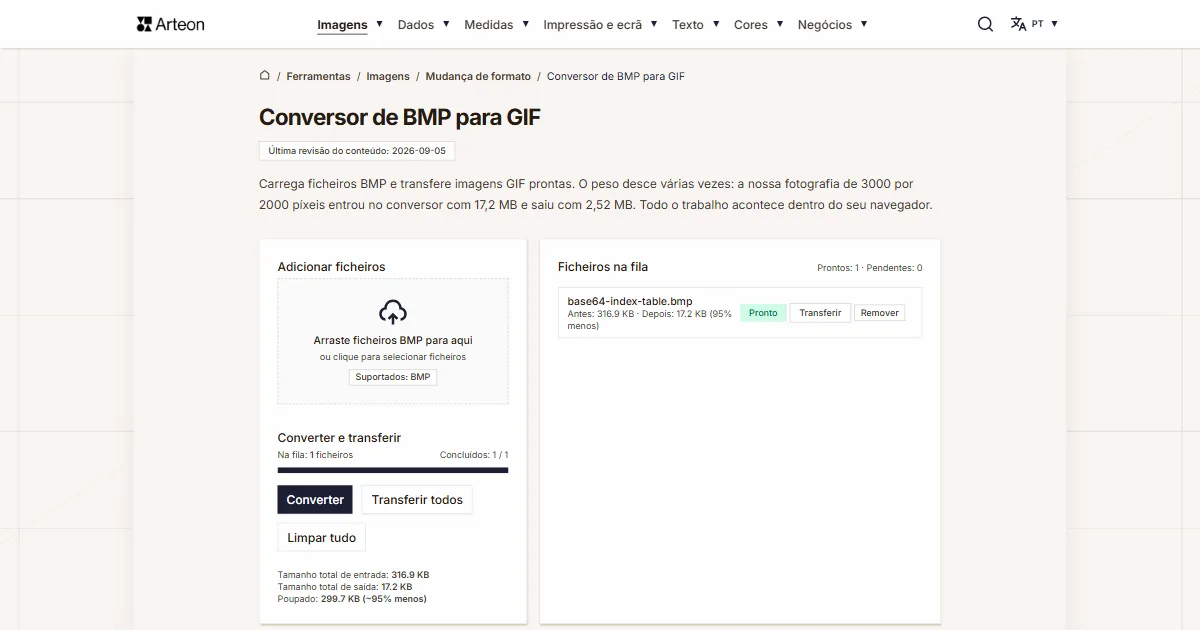The image size is (1200, 630).
Task: Open the Negócios menu
Action: [825, 25]
